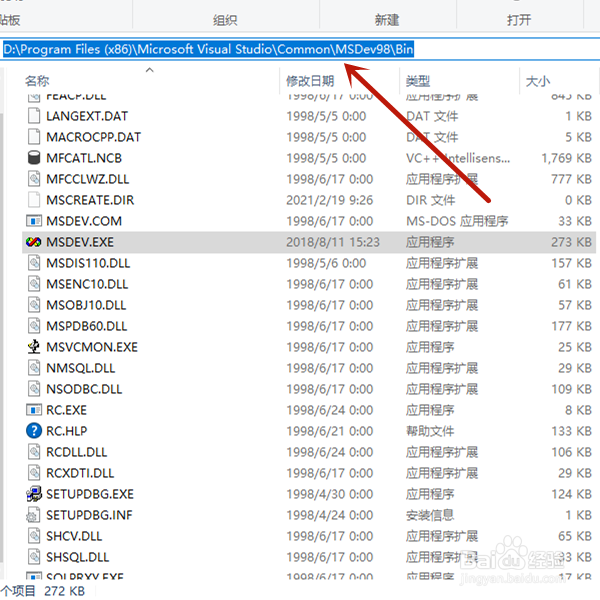Viewport: 600px width, 600px height.
Task: Select the SETUPDBG.EXE installer icon
Action: [34, 494]
